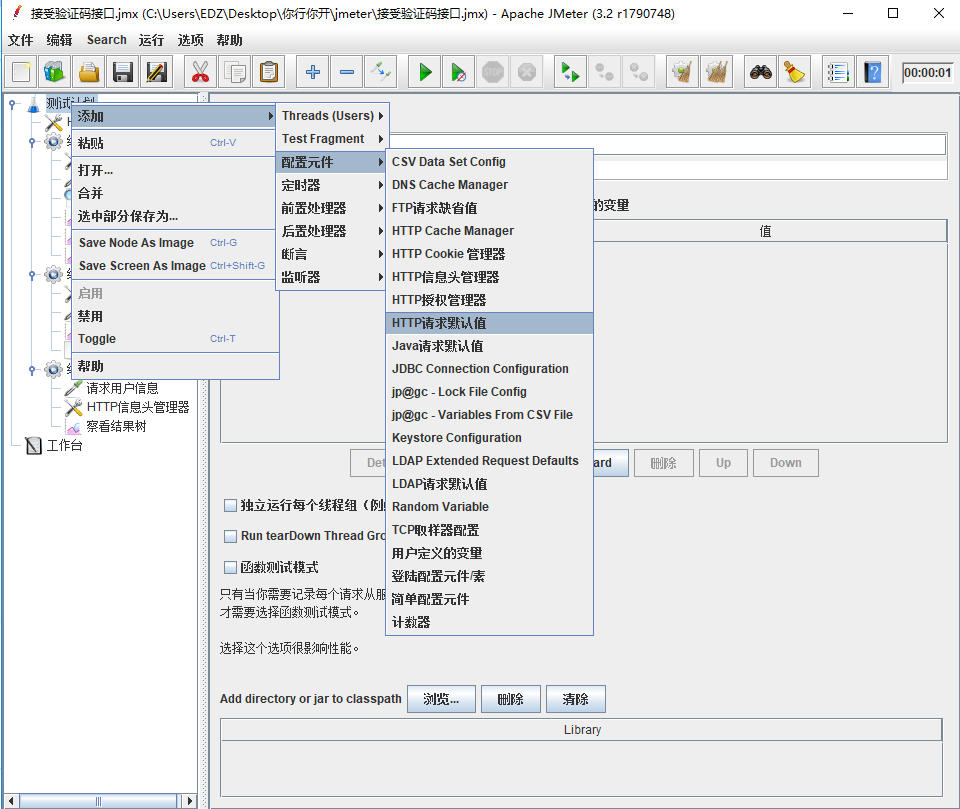The height and width of the screenshot is (809, 960).
Task: Choose CSV Data Set Config
Action: (489, 162)
